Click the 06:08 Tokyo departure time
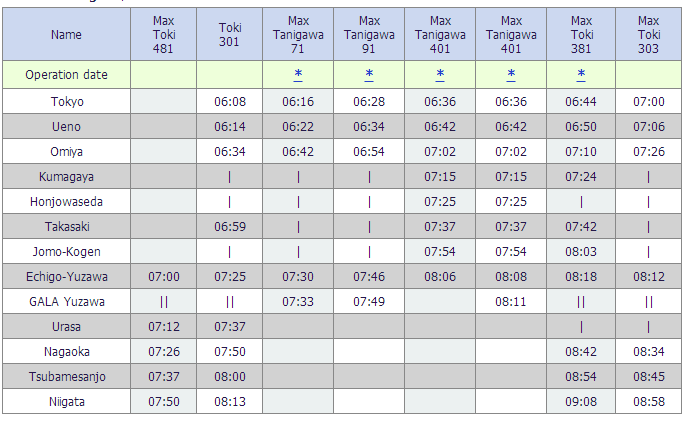Screen dimensions: 693x422 tap(230, 102)
